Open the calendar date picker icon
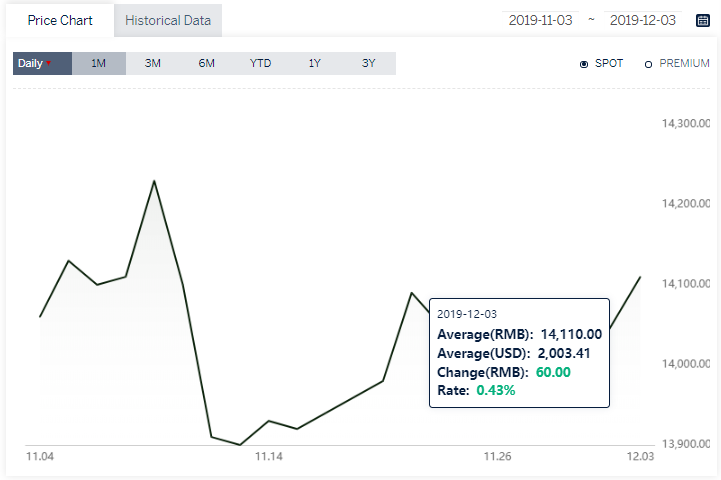The width and height of the screenshot is (721, 480). point(703,21)
